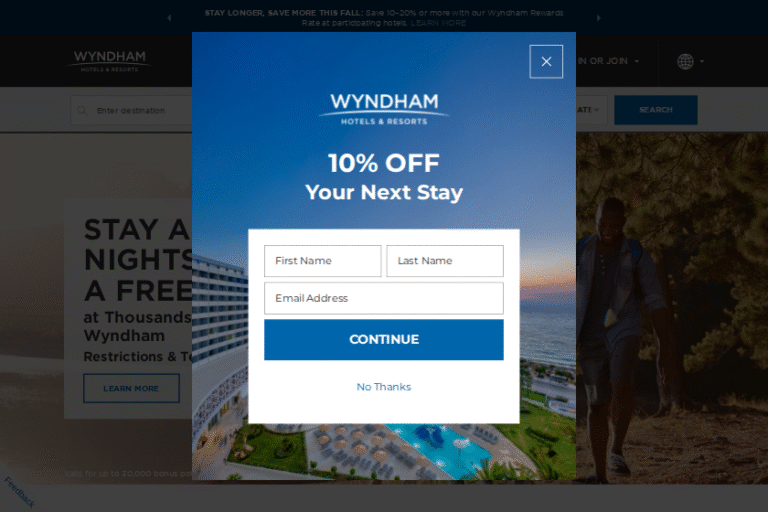The height and width of the screenshot is (512, 768).
Task: Click the Enter destination search field
Action: coord(131,110)
